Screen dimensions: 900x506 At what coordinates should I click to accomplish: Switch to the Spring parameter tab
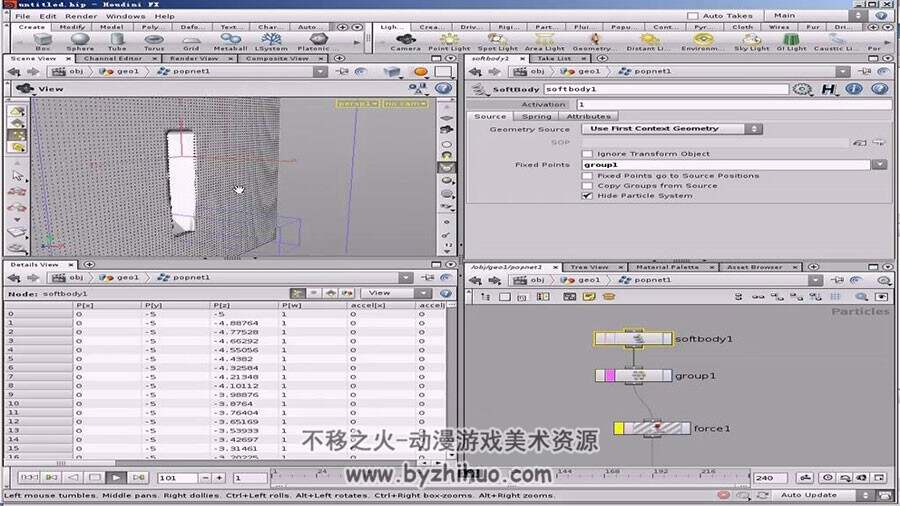click(x=536, y=116)
